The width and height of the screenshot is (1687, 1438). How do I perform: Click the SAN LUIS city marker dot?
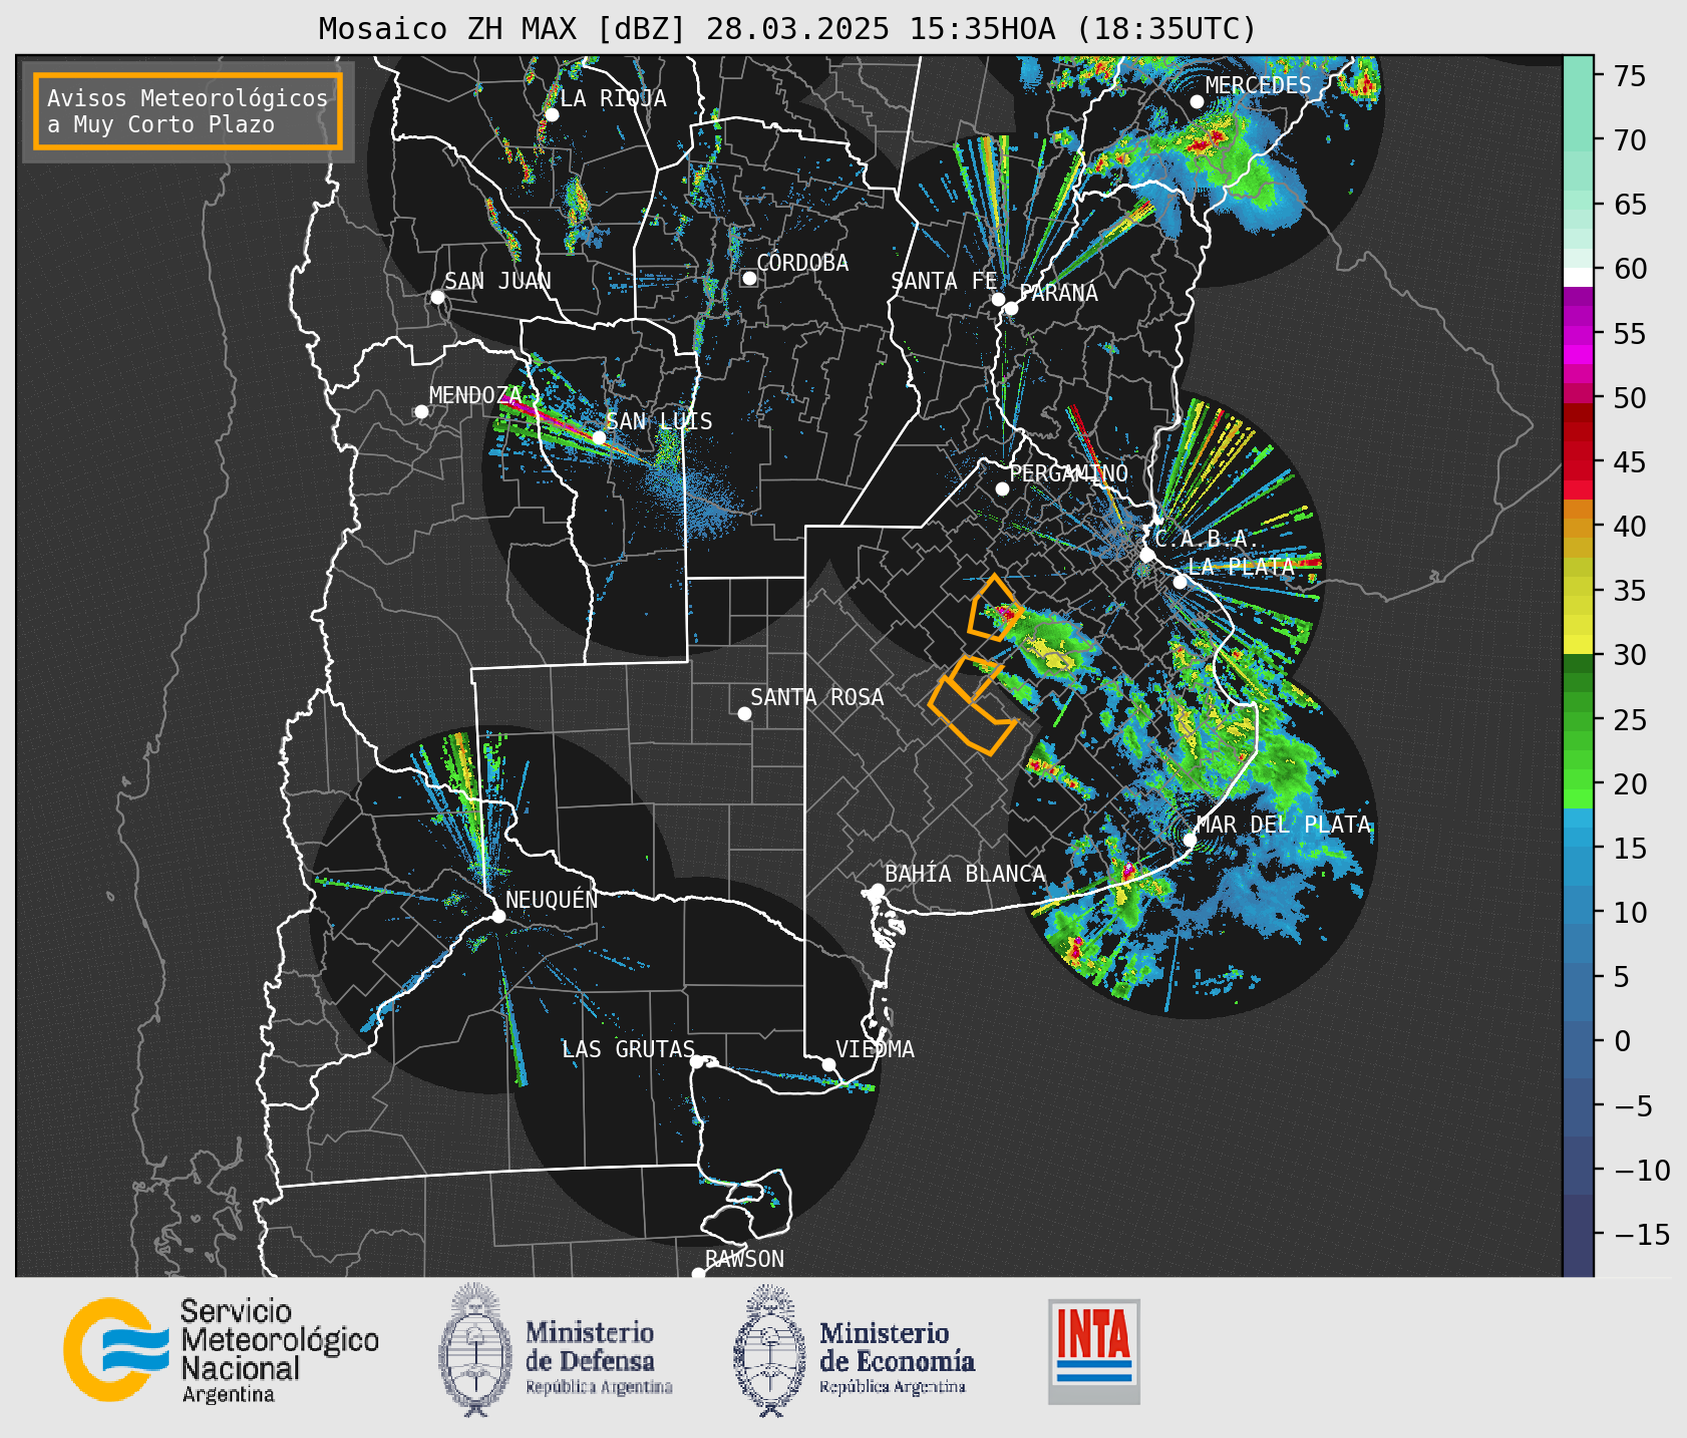pyautogui.click(x=599, y=438)
